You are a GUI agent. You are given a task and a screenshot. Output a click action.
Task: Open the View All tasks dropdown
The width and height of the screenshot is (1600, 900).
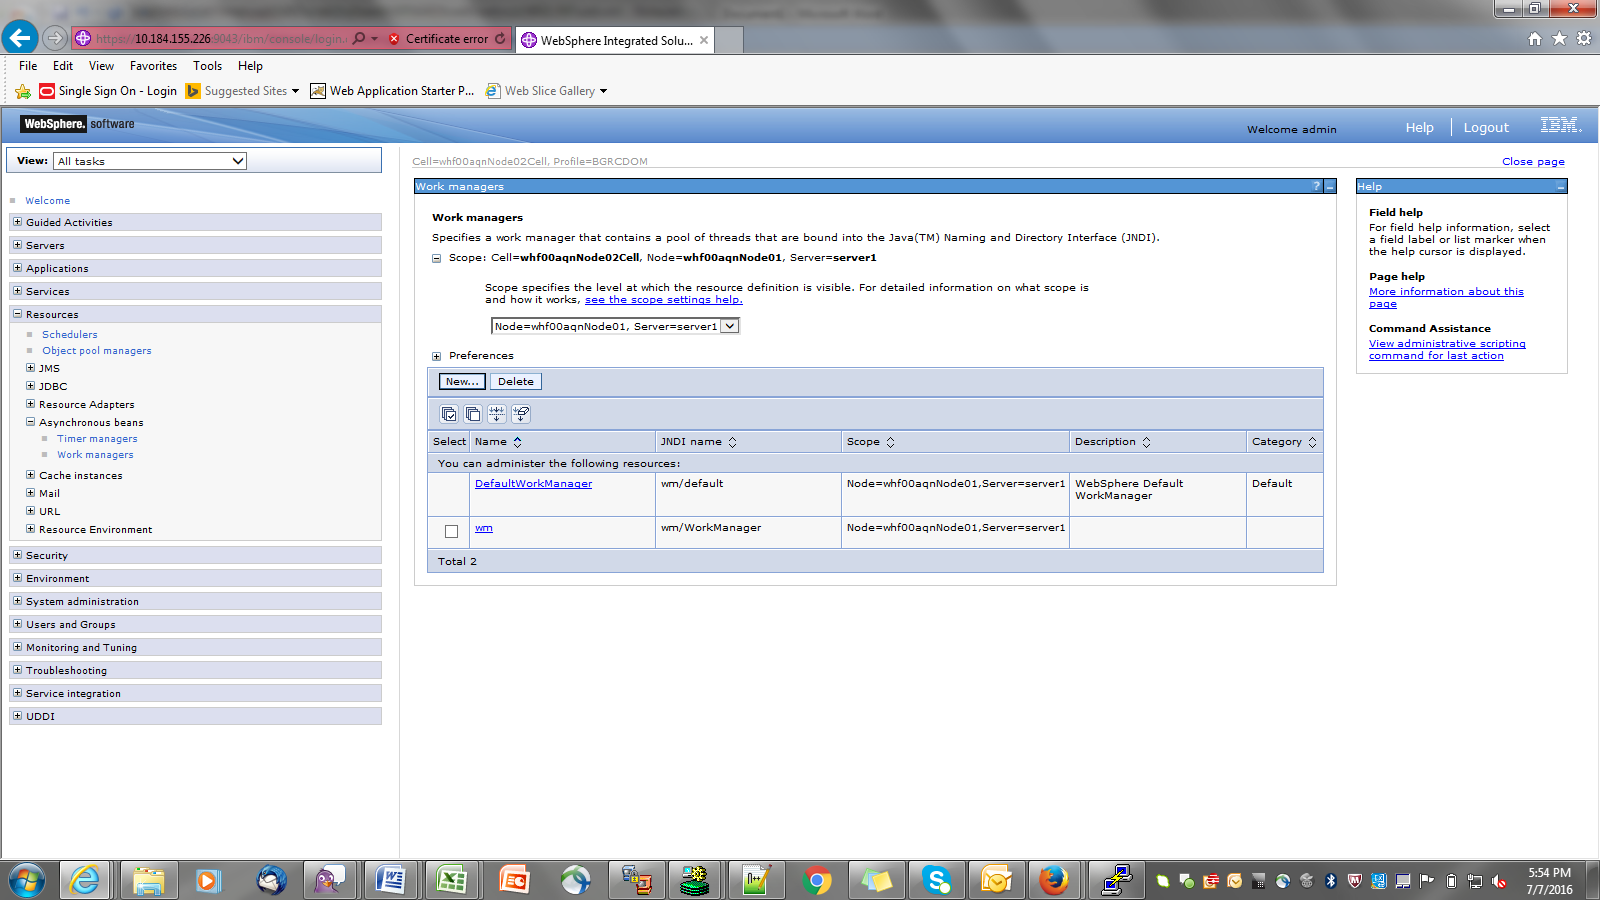[x=150, y=161]
